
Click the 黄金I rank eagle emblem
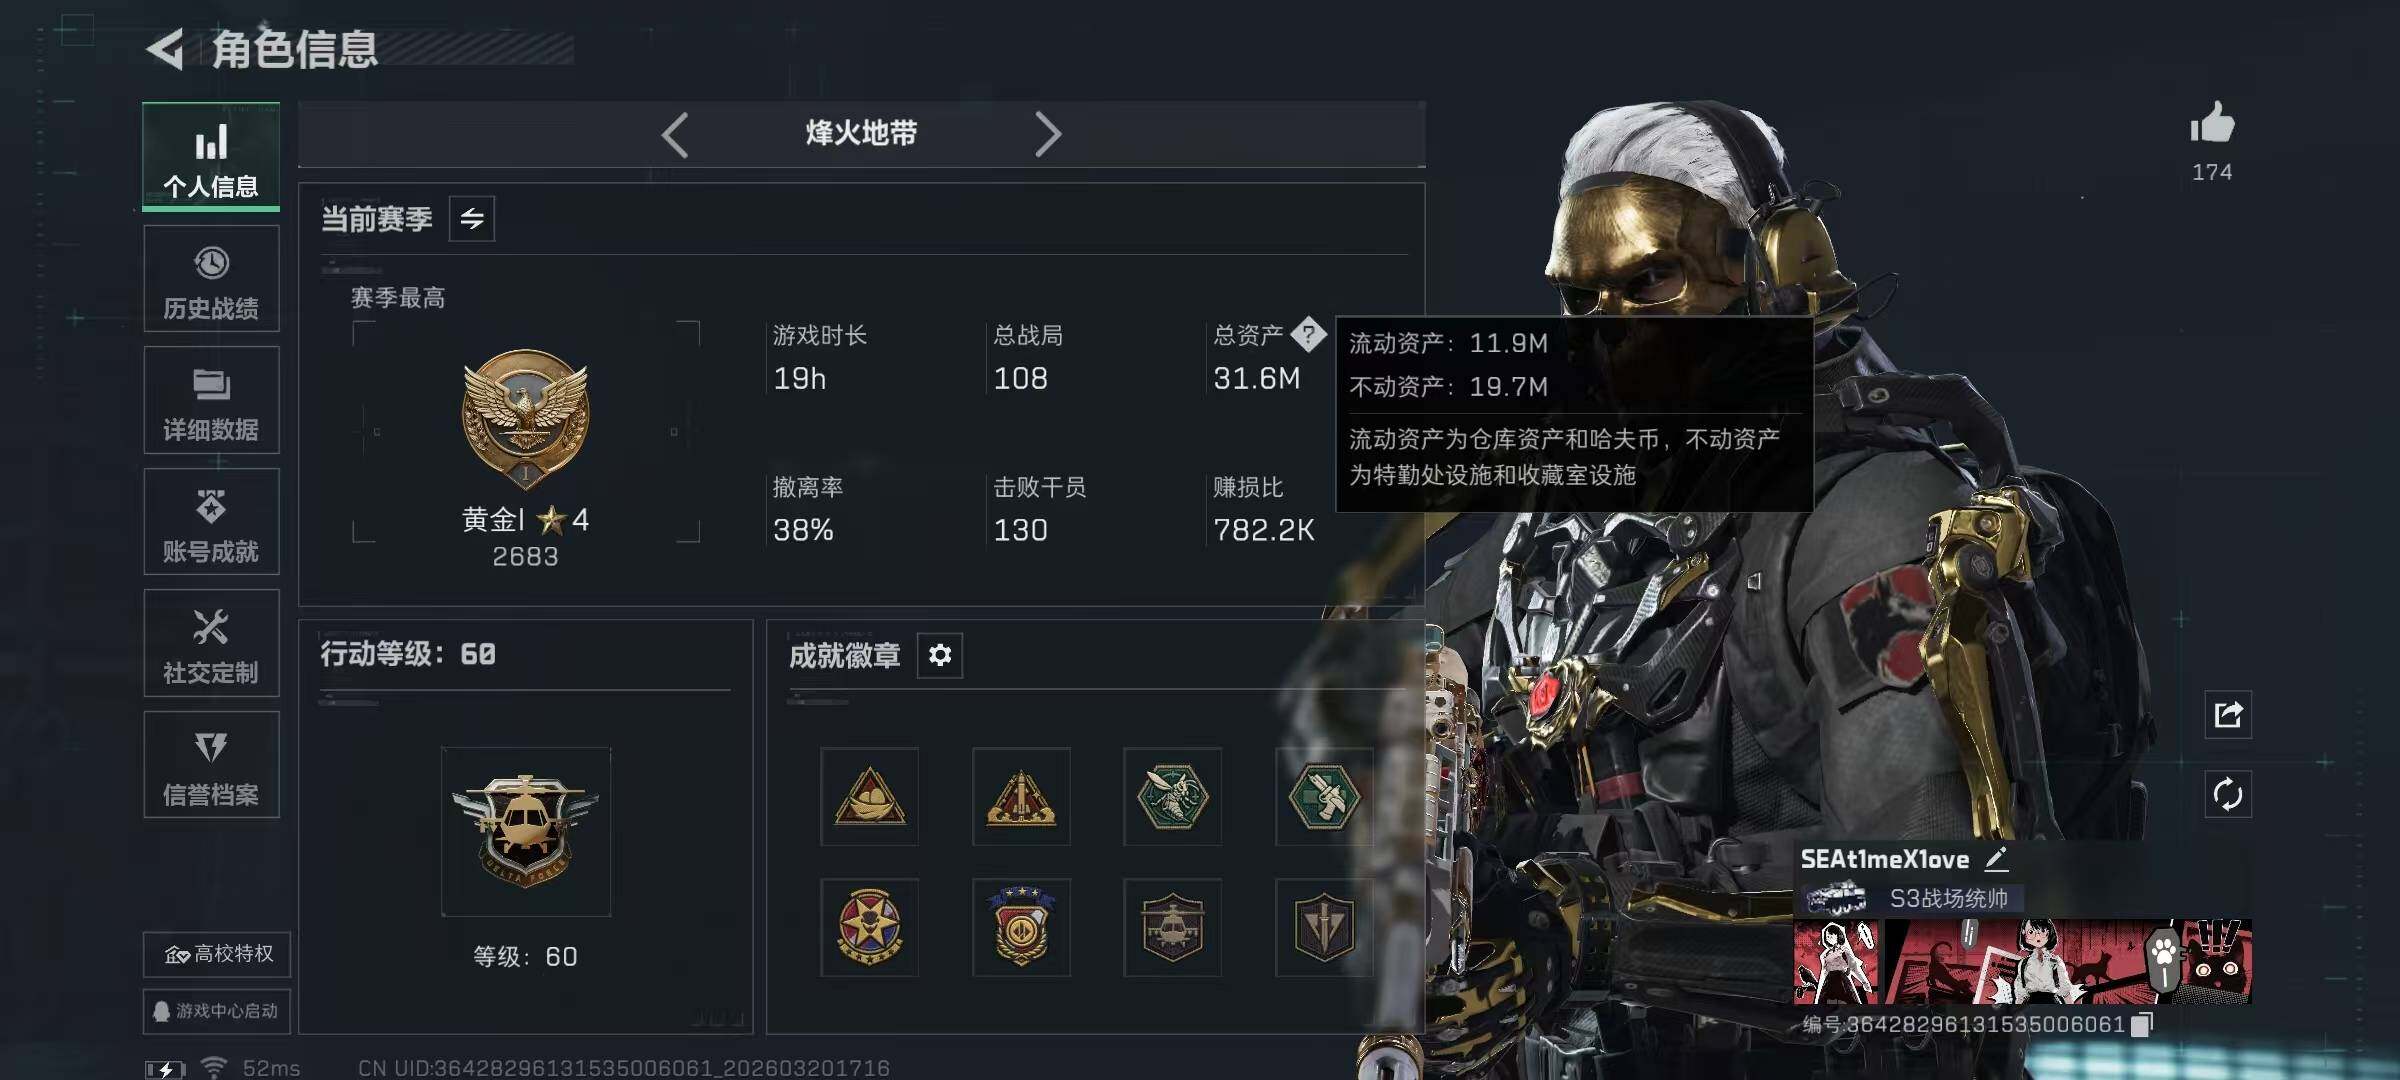point(525,417)
